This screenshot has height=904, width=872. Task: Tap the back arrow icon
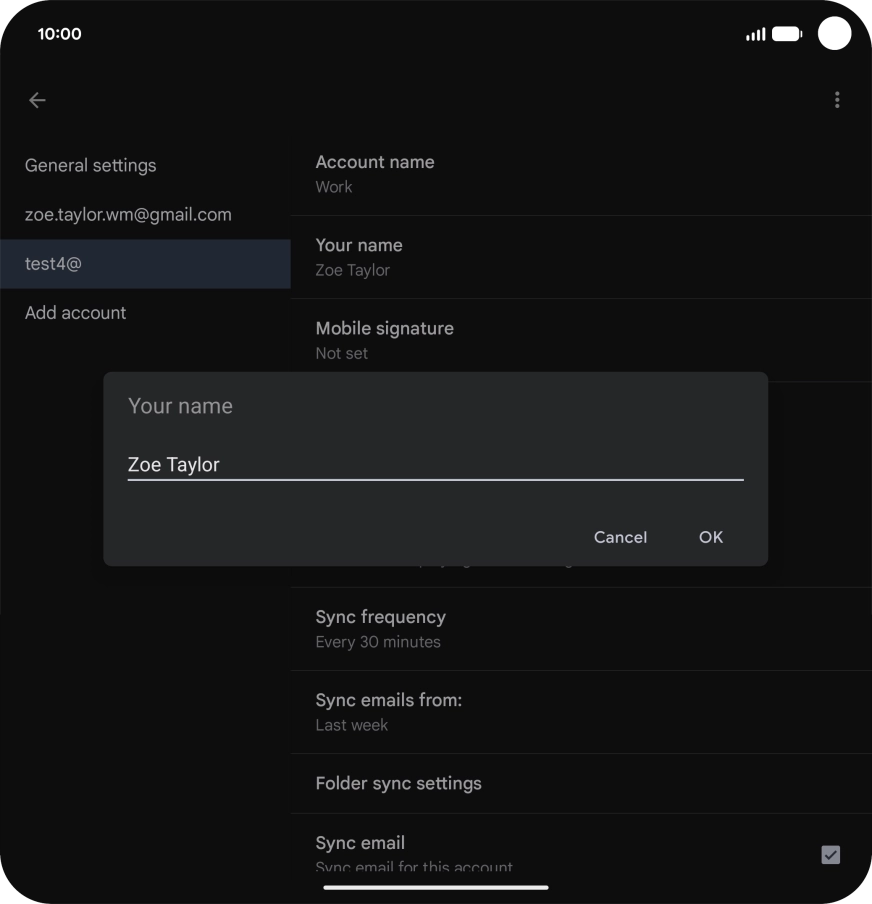[x=37, y=100]
